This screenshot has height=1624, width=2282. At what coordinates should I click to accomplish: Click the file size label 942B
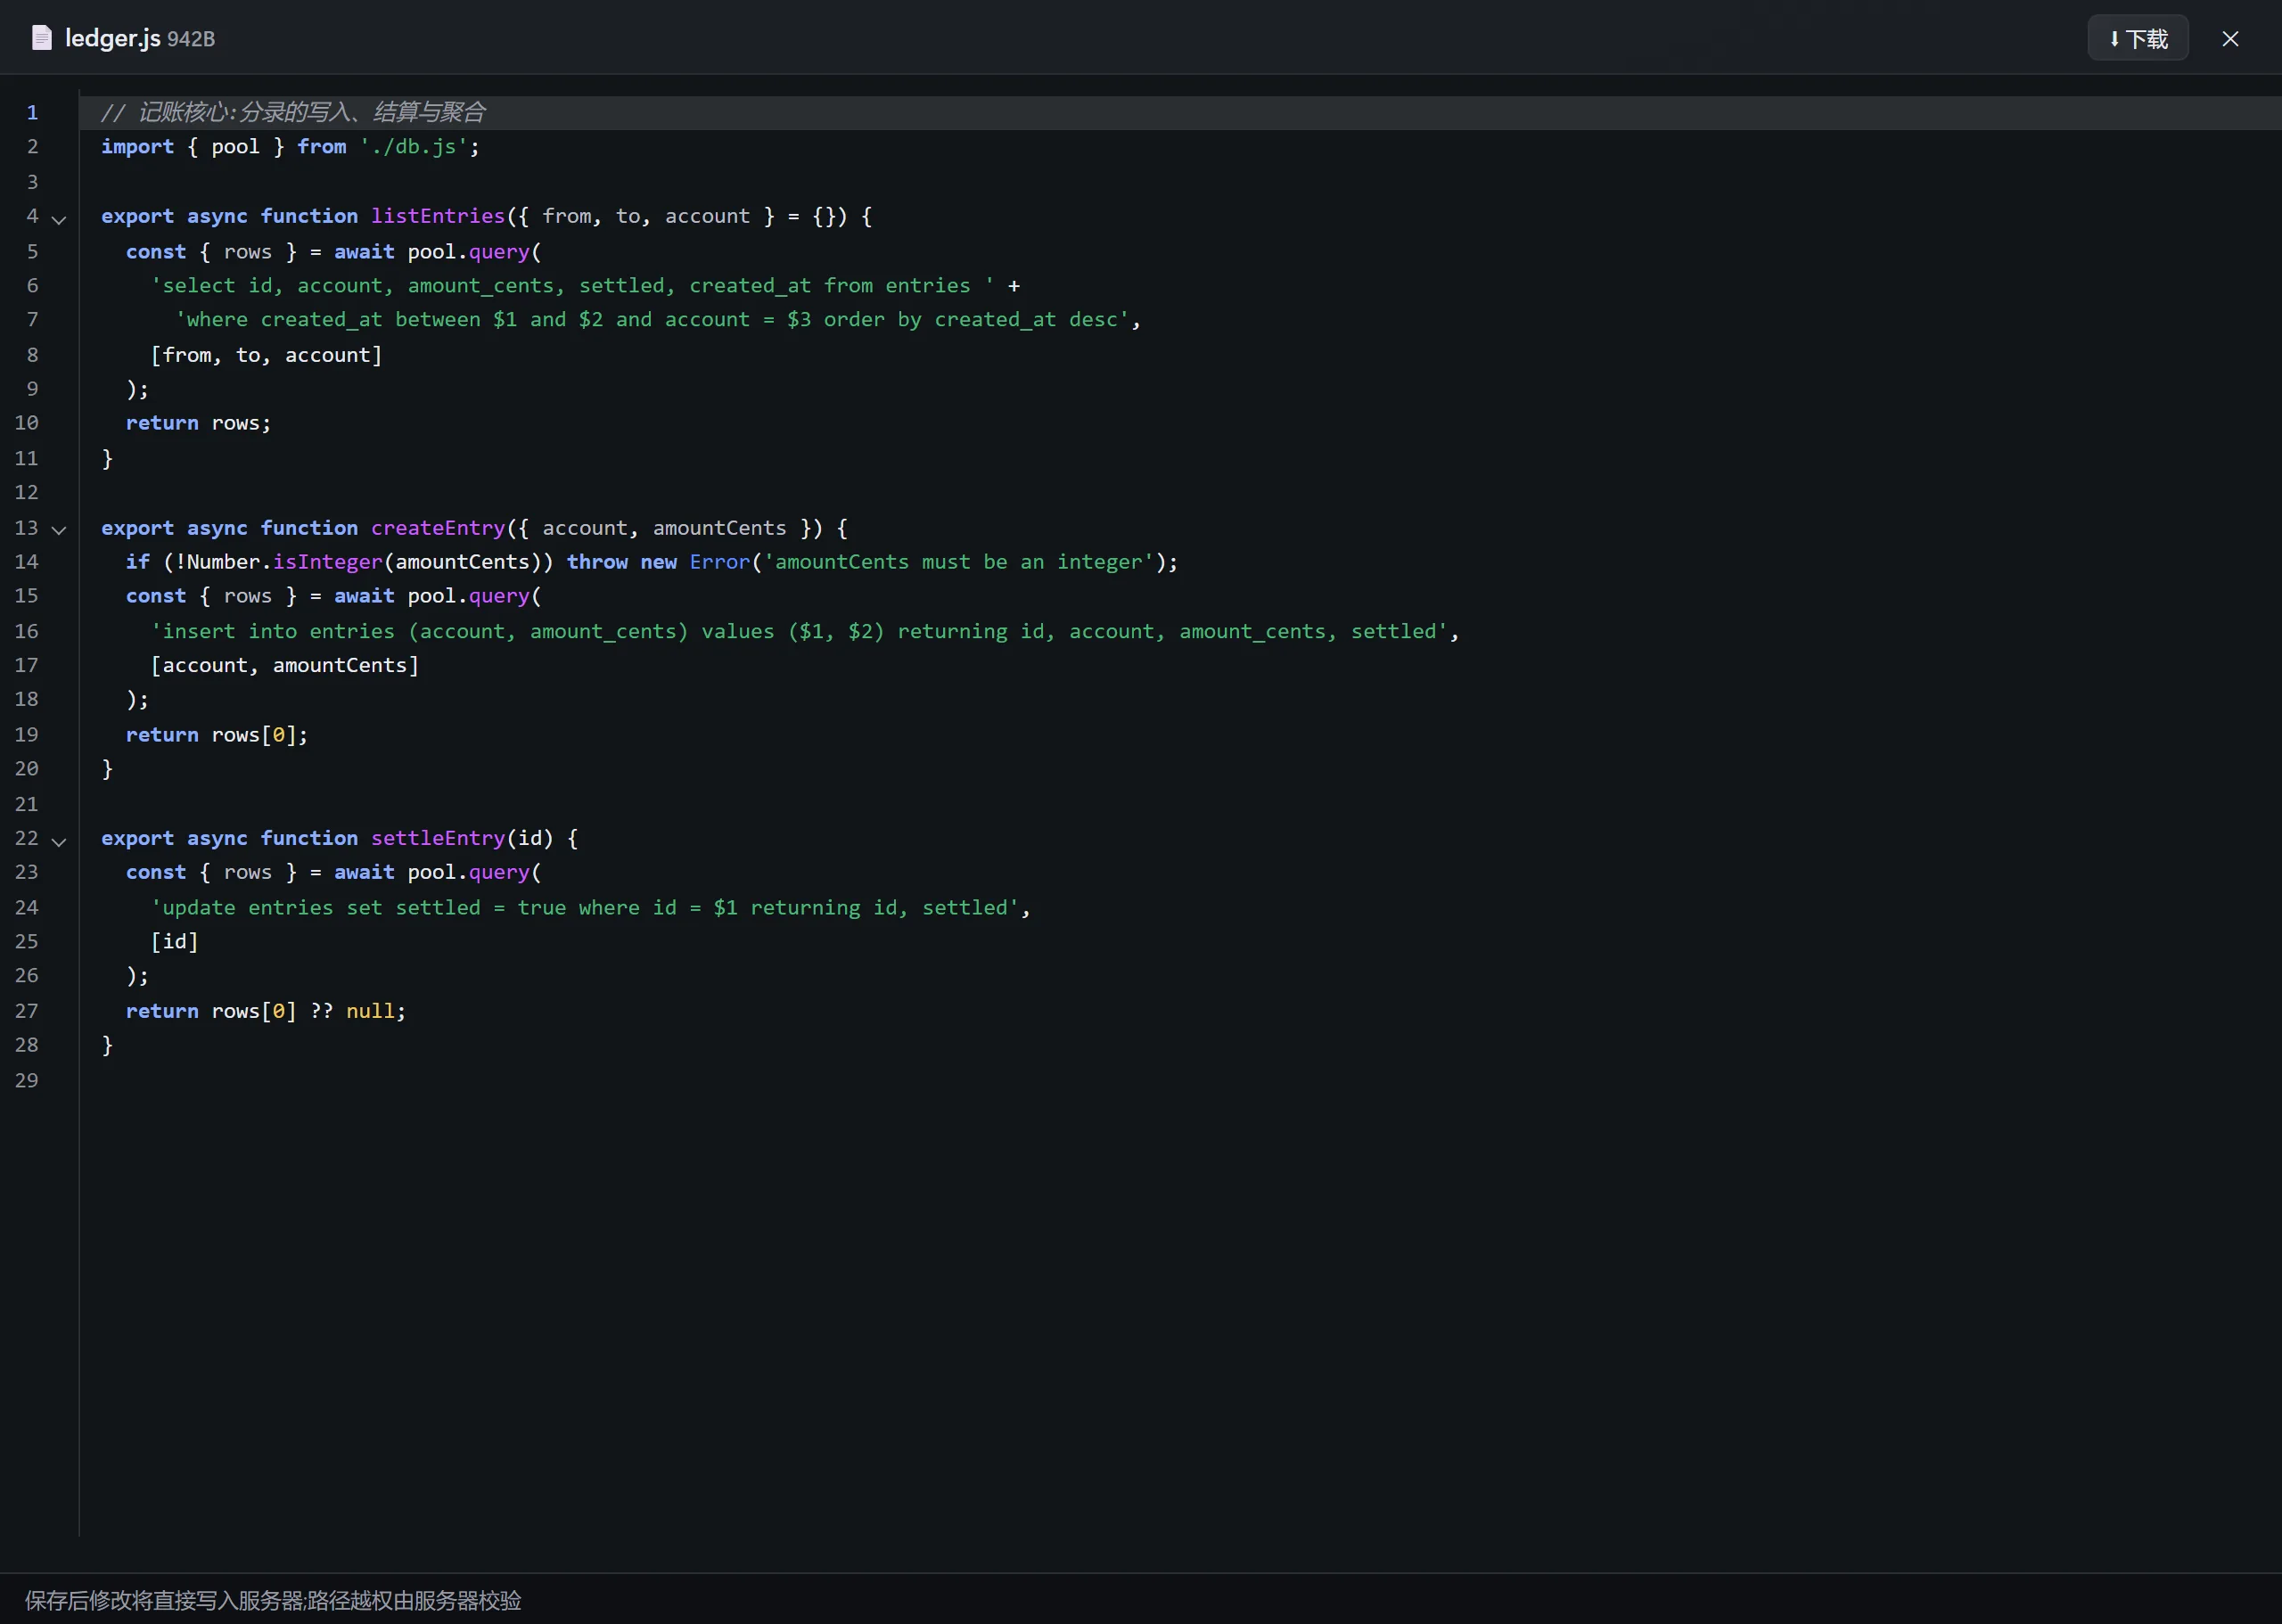coord(190,39)
